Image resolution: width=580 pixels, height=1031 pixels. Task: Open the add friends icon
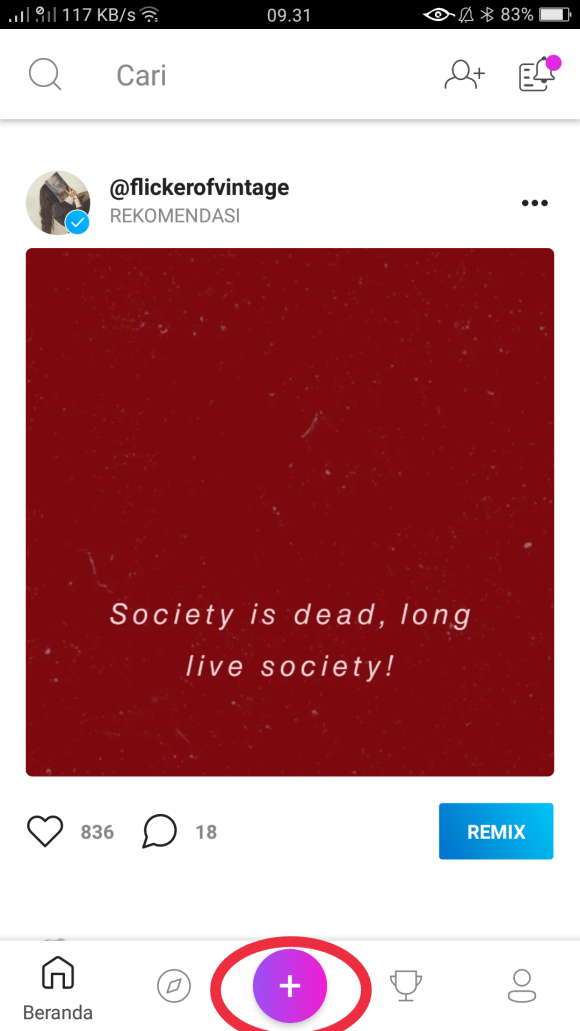[x=464, y=75]
